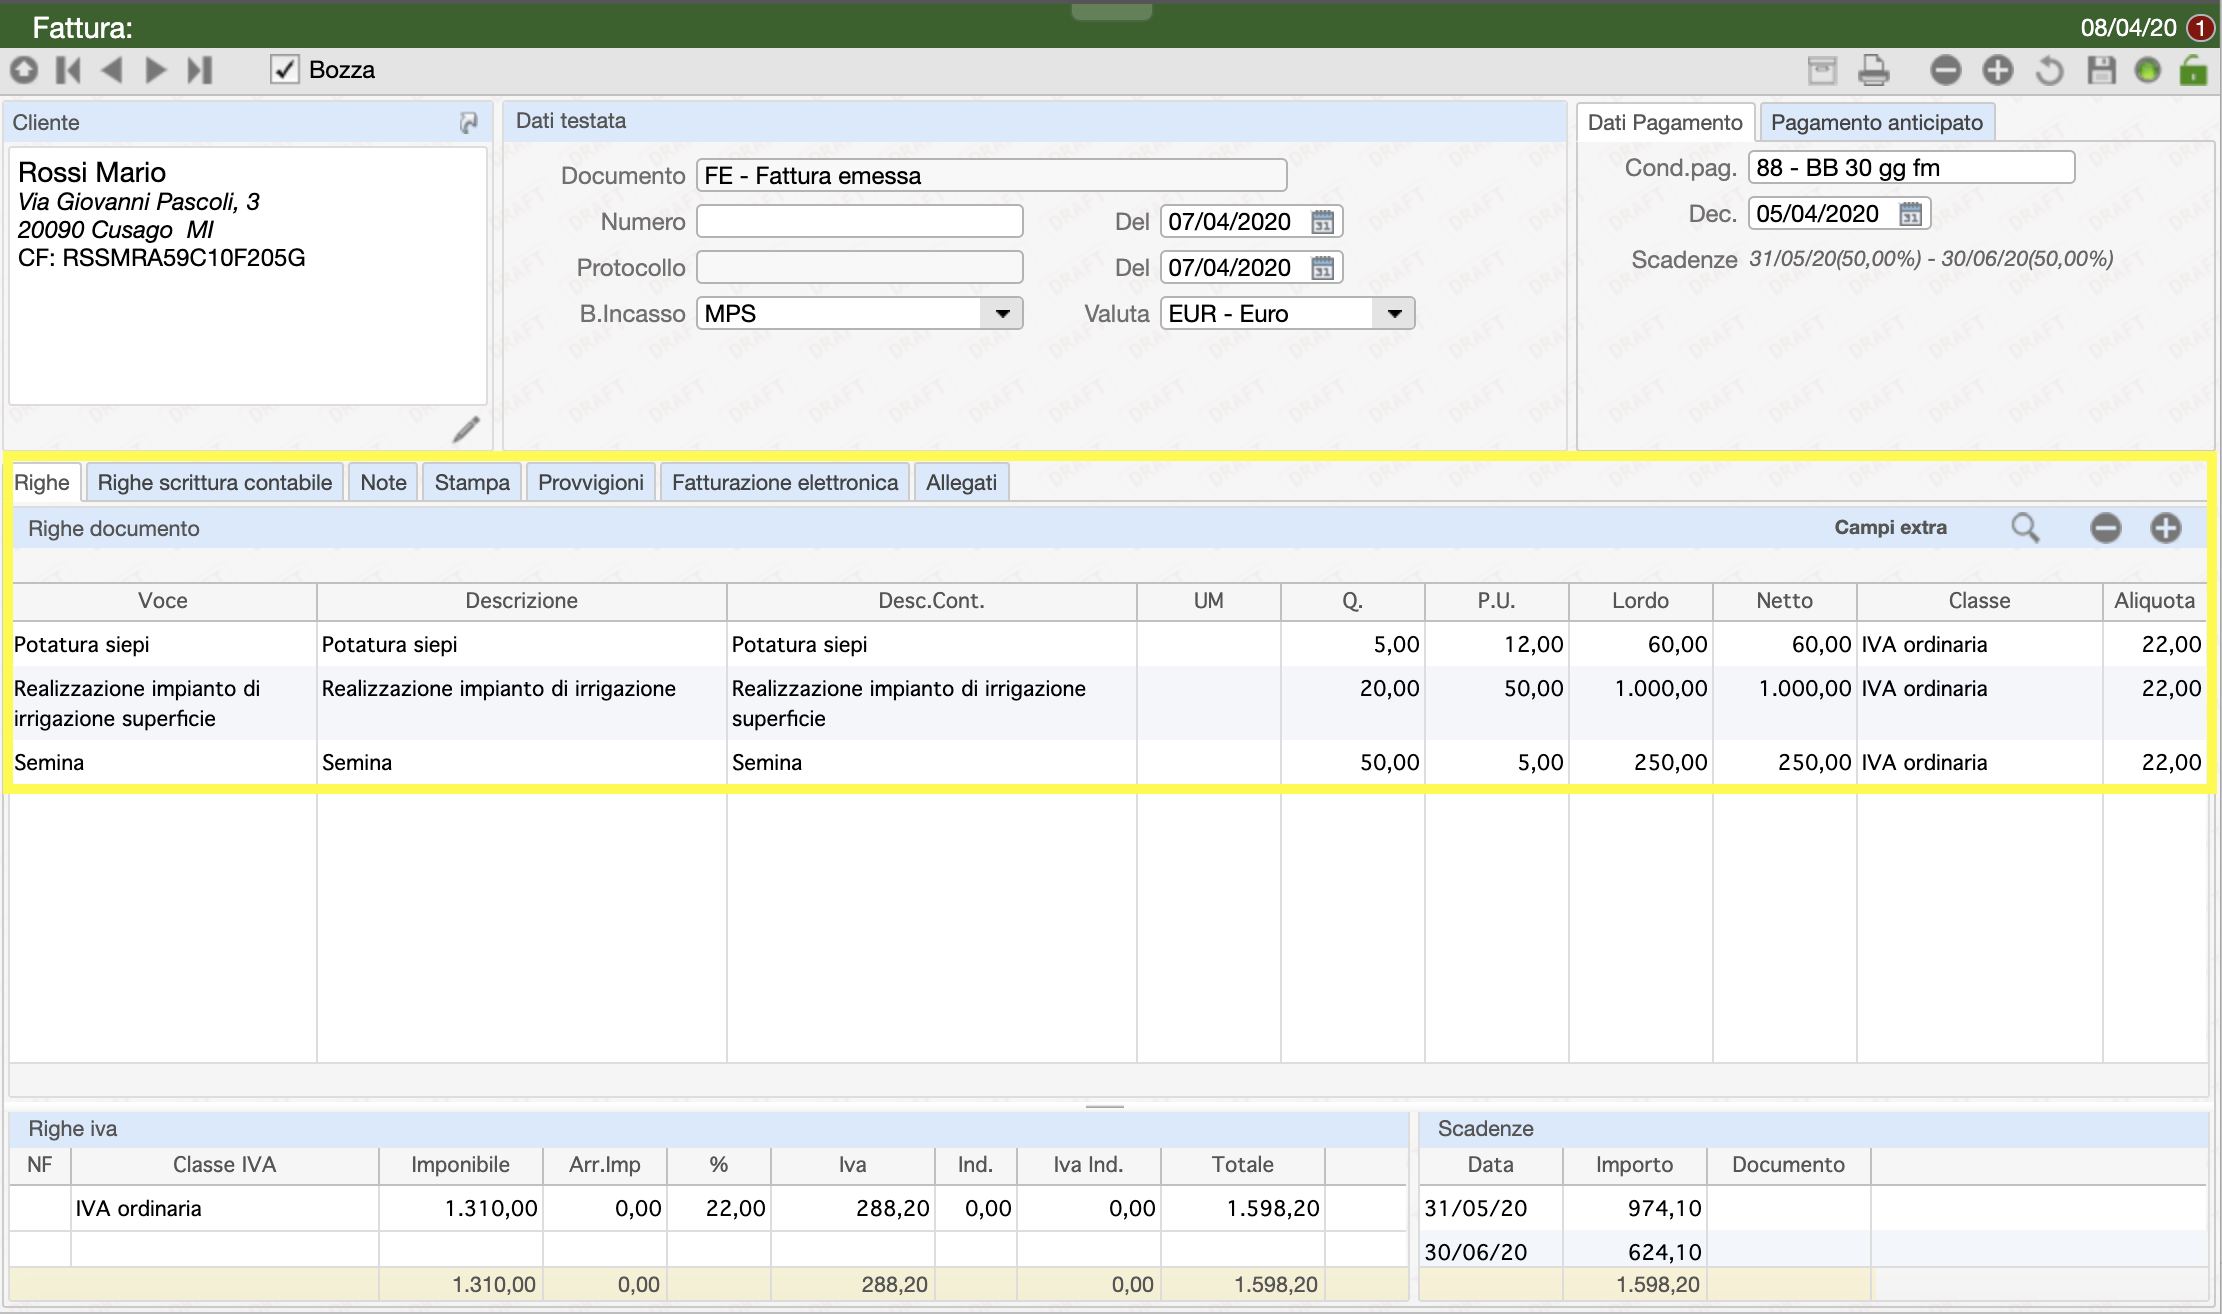Select the Dati Pagamento tab
This screenshot has width=2222, height=1314.
[x=1665, y=123]
